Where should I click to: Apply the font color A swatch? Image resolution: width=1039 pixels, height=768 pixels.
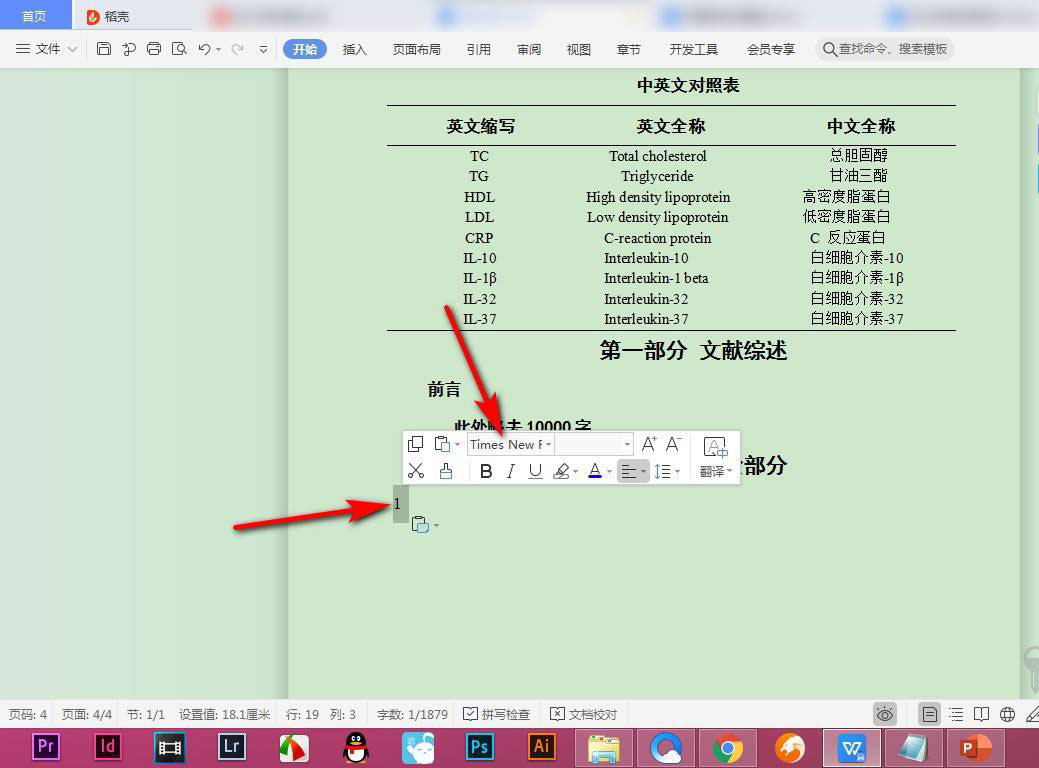click(x=595, y=471)
